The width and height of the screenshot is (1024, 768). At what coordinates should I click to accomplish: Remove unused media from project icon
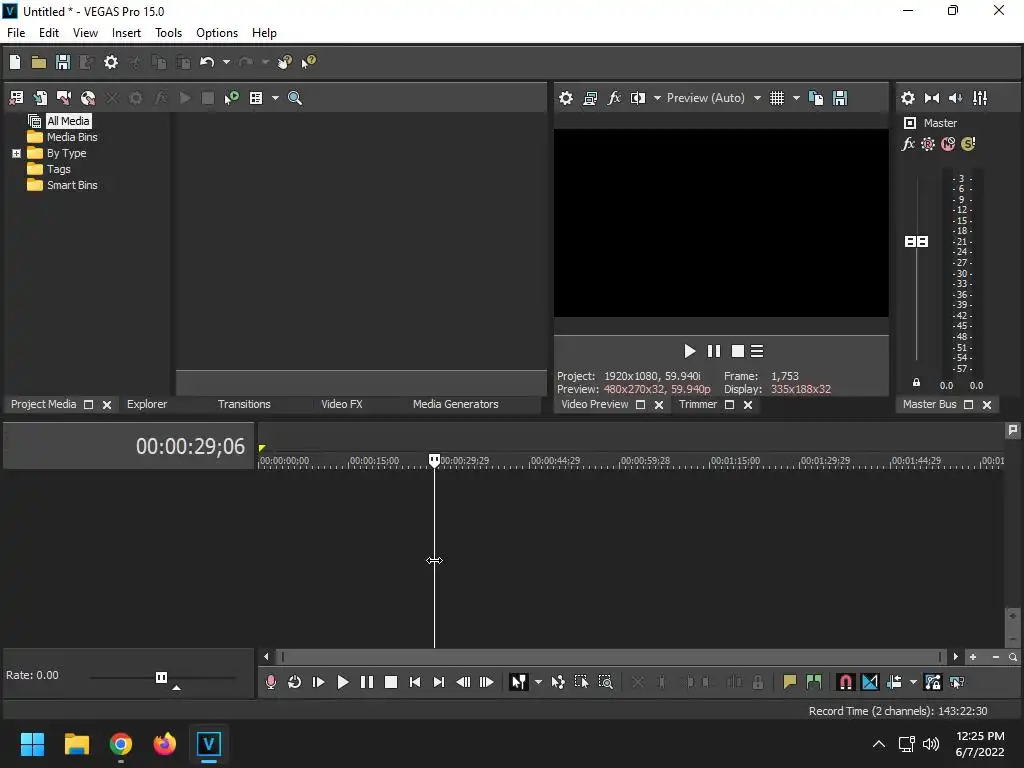(16, 98)
